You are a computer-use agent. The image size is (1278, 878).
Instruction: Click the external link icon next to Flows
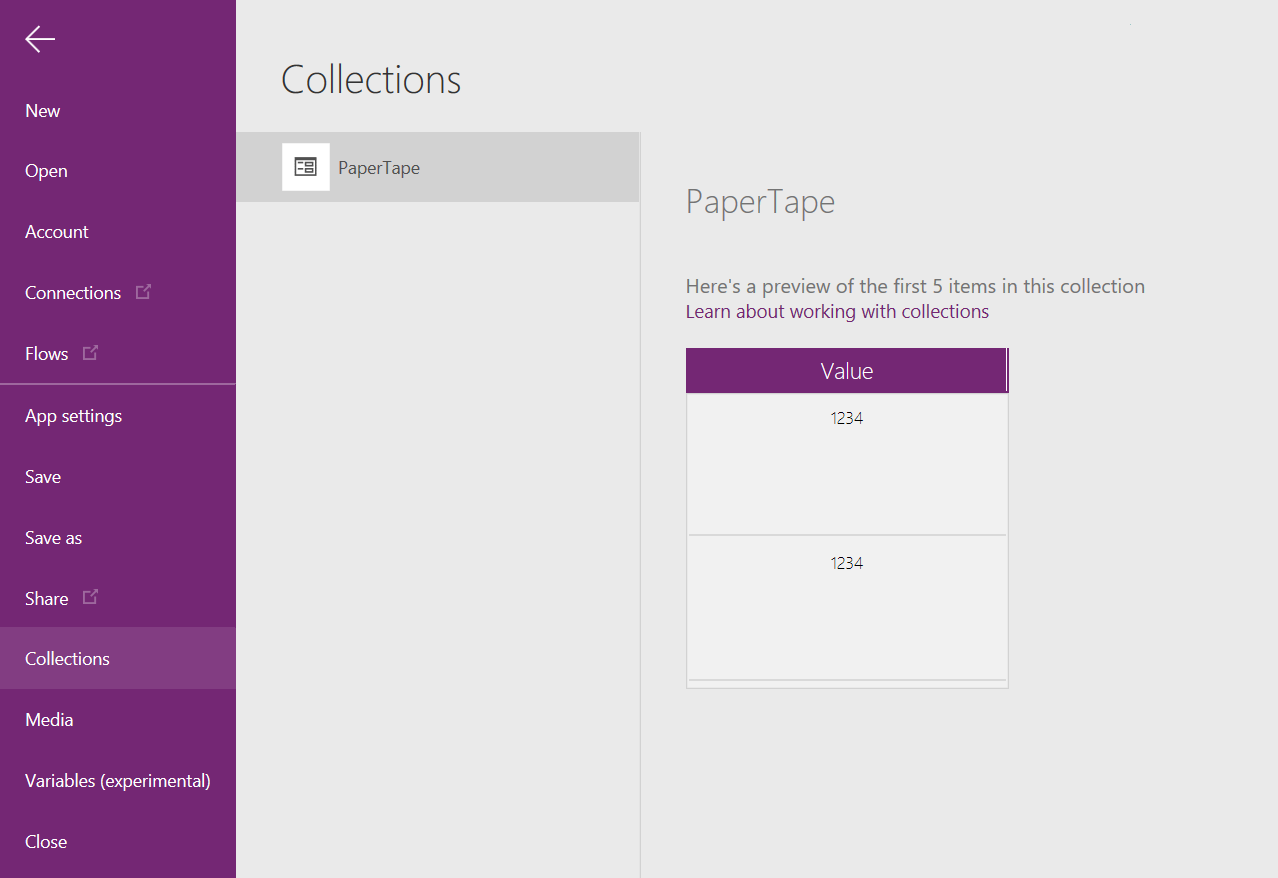(90, 352)
